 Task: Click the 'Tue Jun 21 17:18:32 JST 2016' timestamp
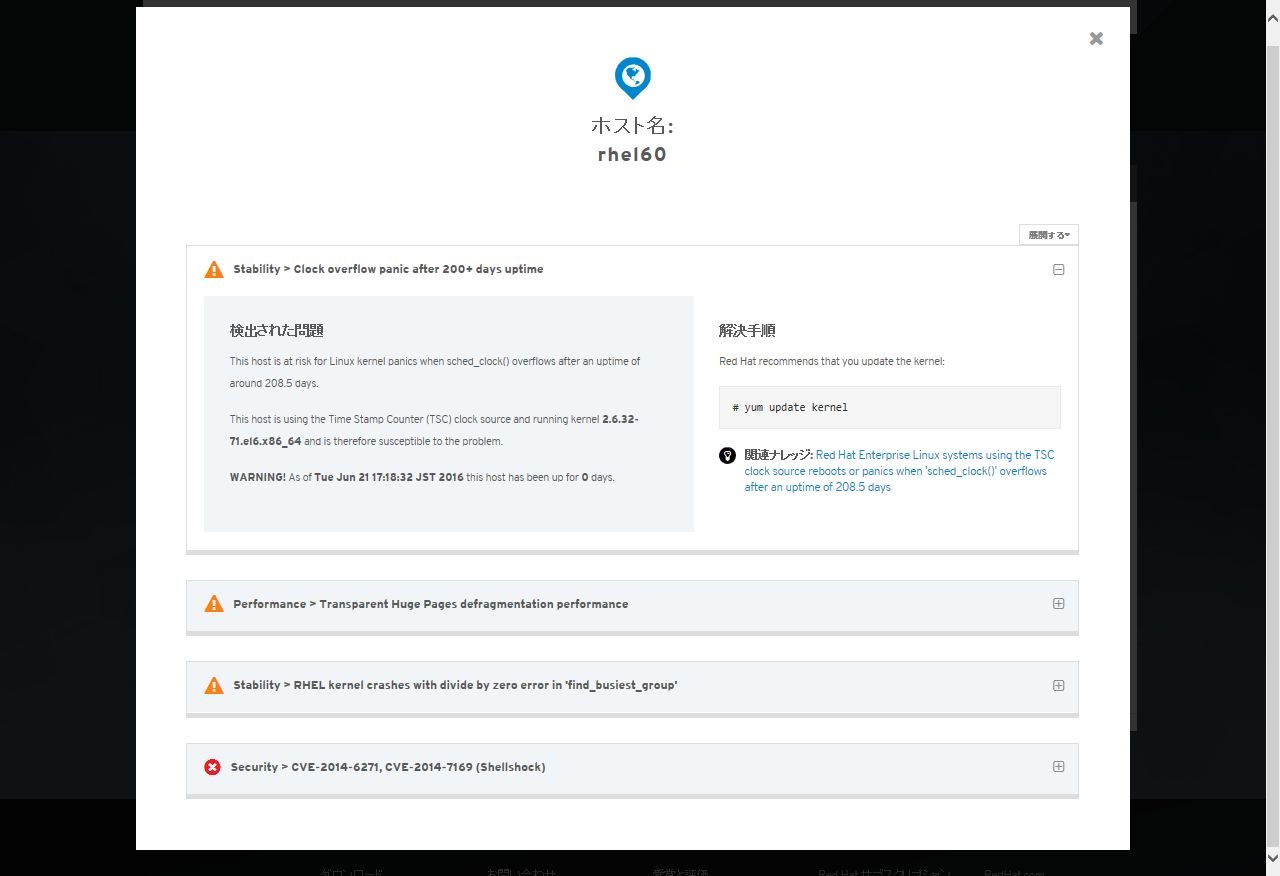click(x=389, y=477)
